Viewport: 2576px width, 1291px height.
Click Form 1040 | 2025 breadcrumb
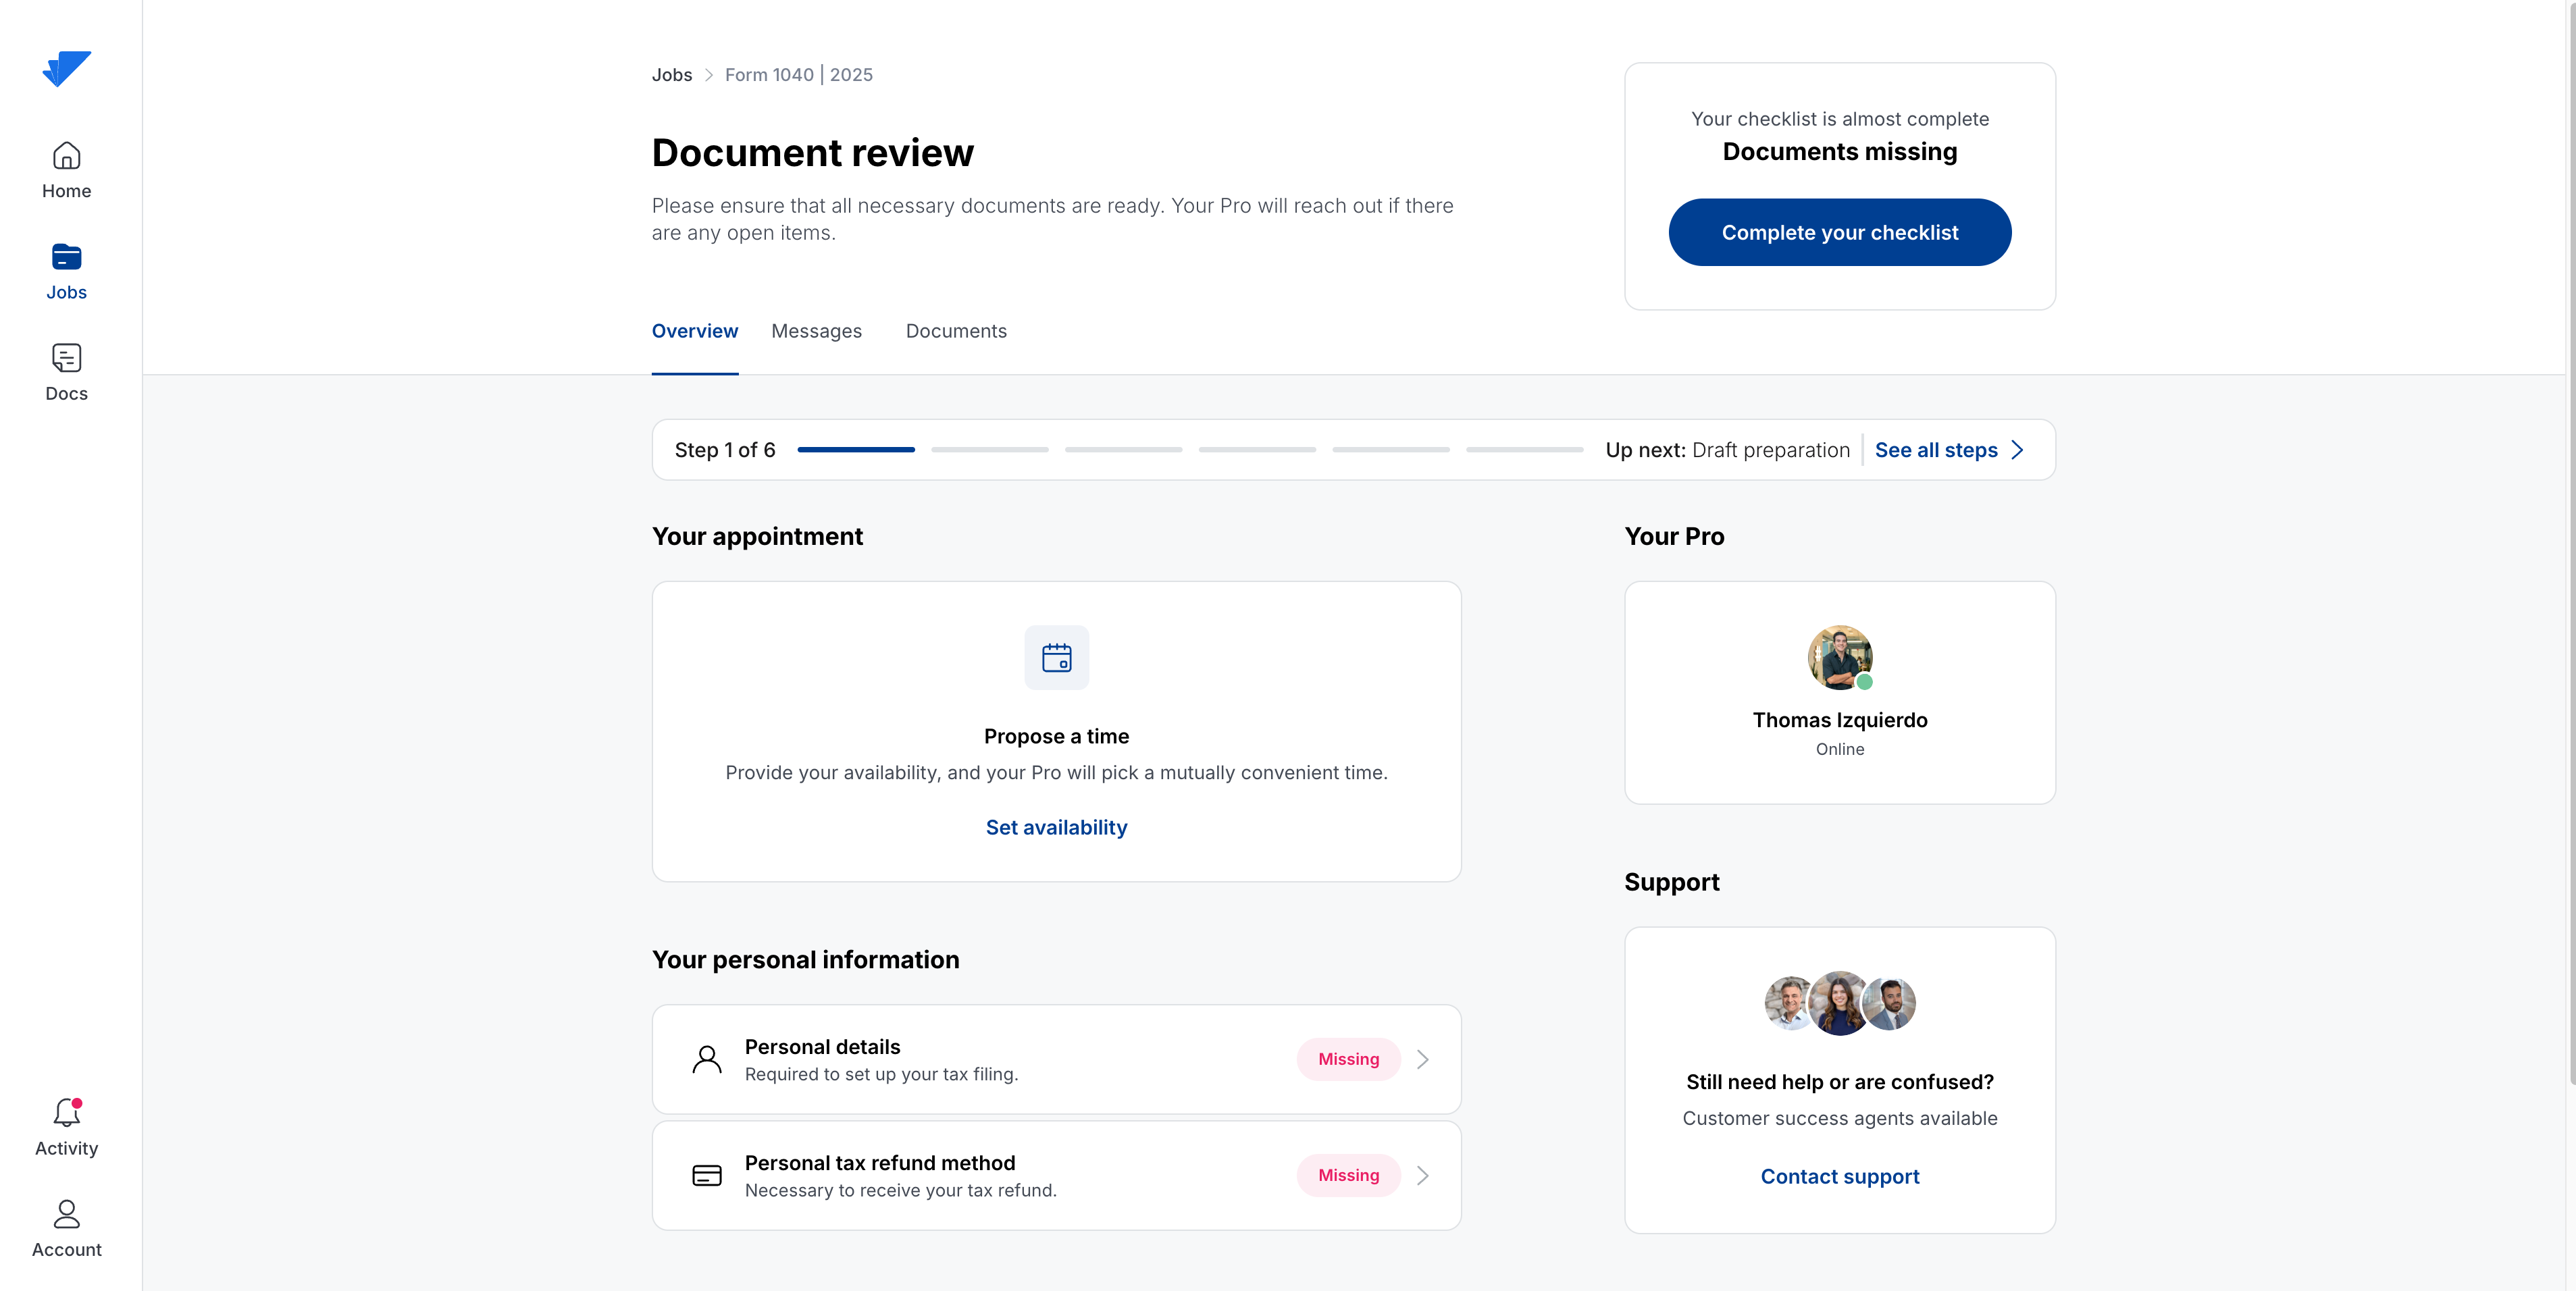[798, 75]
